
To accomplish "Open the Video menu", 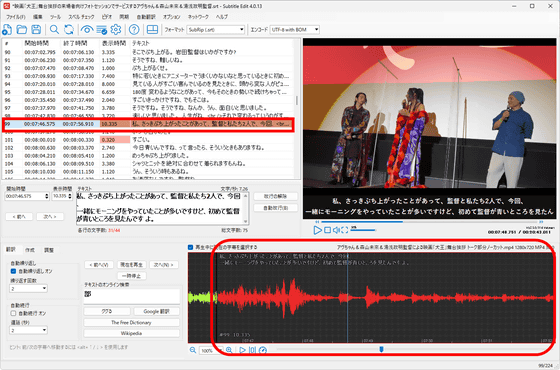I will (x=106, y=17).
